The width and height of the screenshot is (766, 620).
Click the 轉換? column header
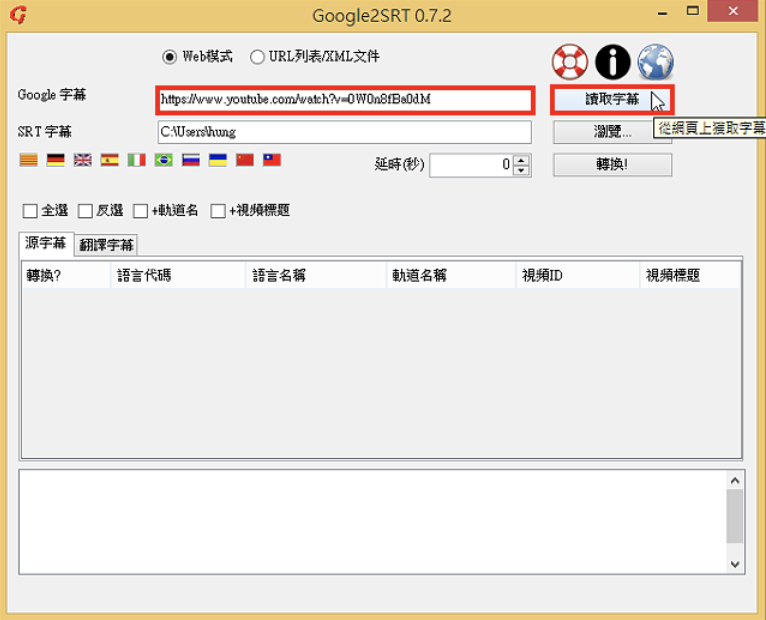point(66,276)
